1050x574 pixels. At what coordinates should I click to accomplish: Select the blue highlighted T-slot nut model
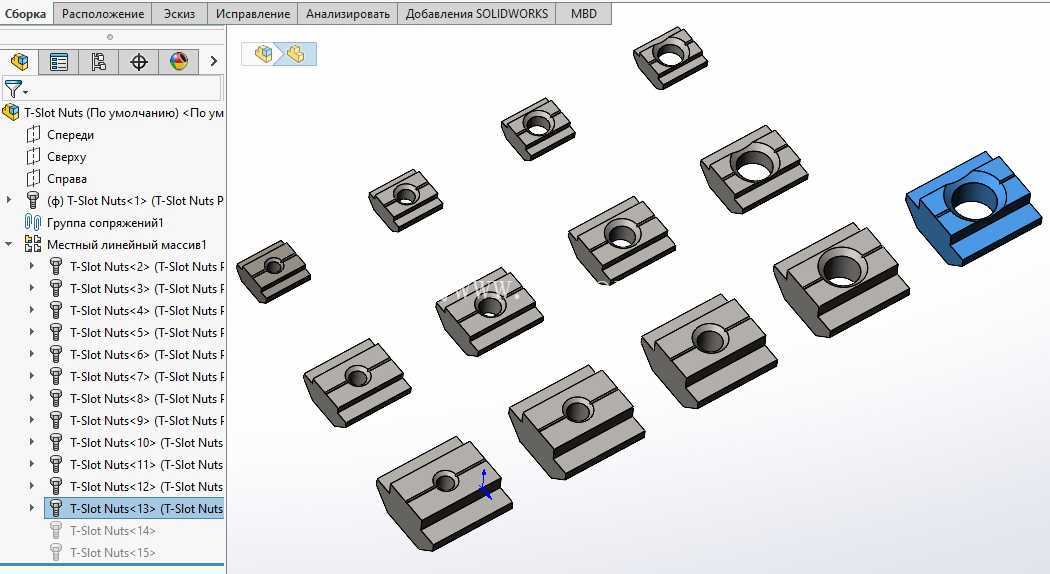coord(974,208)
